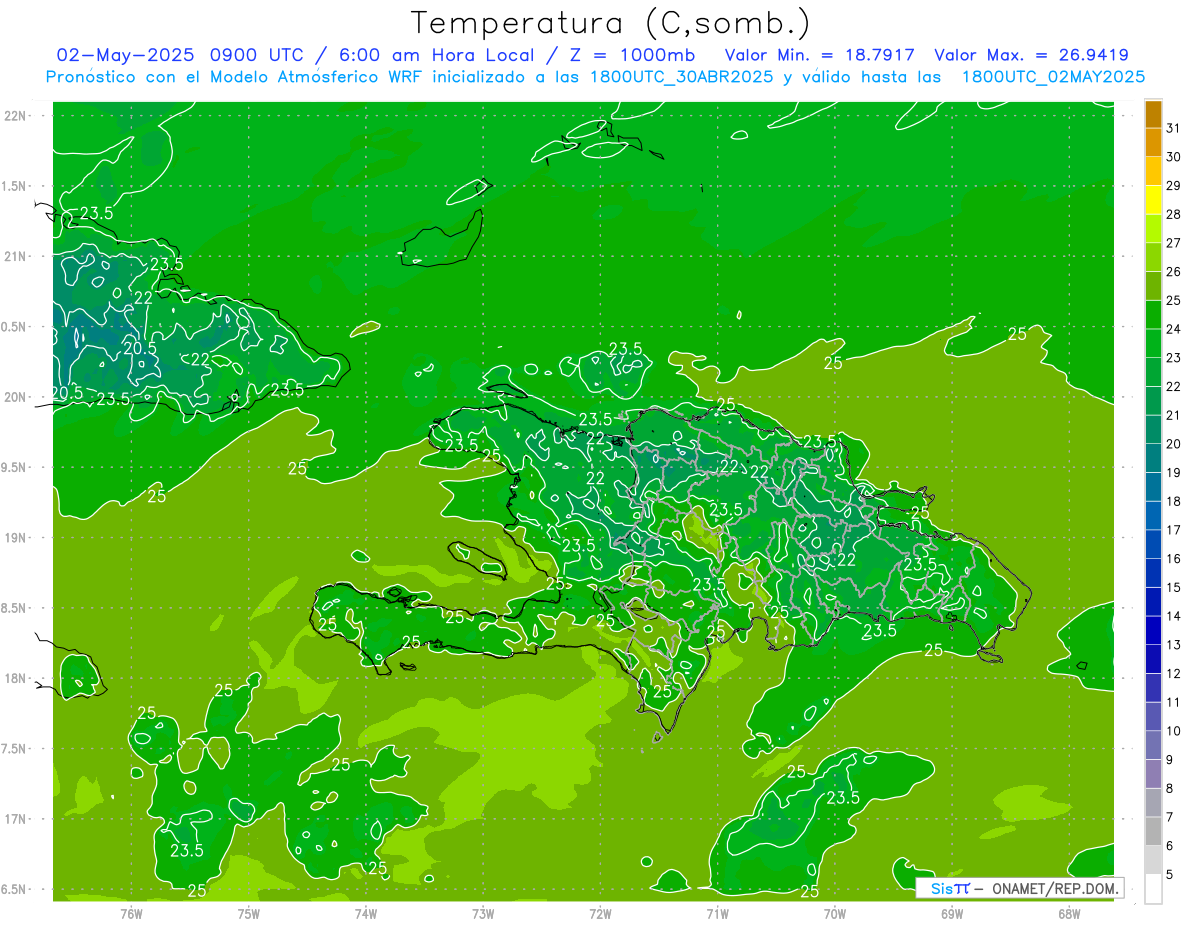
Task: Click the legend value '26'
Action: 1173,272
